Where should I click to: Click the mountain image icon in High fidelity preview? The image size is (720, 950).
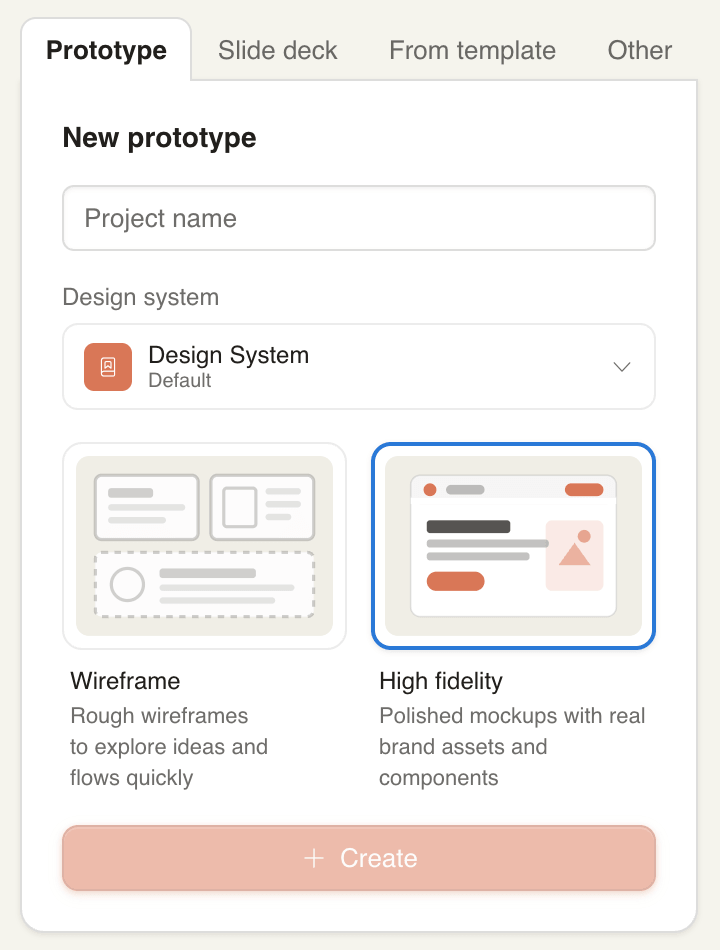(x=574, y=553)
